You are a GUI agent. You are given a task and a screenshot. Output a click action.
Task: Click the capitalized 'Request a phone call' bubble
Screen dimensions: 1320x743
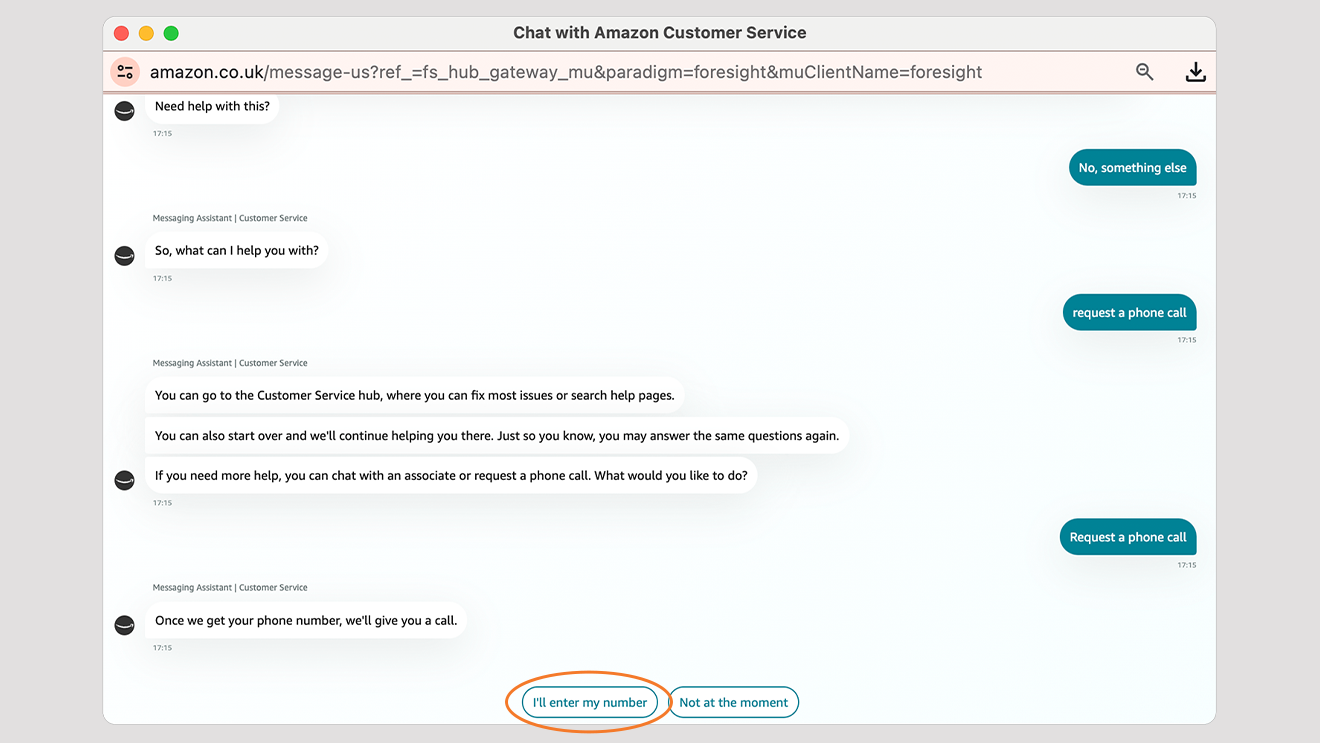pos(1128,537)
